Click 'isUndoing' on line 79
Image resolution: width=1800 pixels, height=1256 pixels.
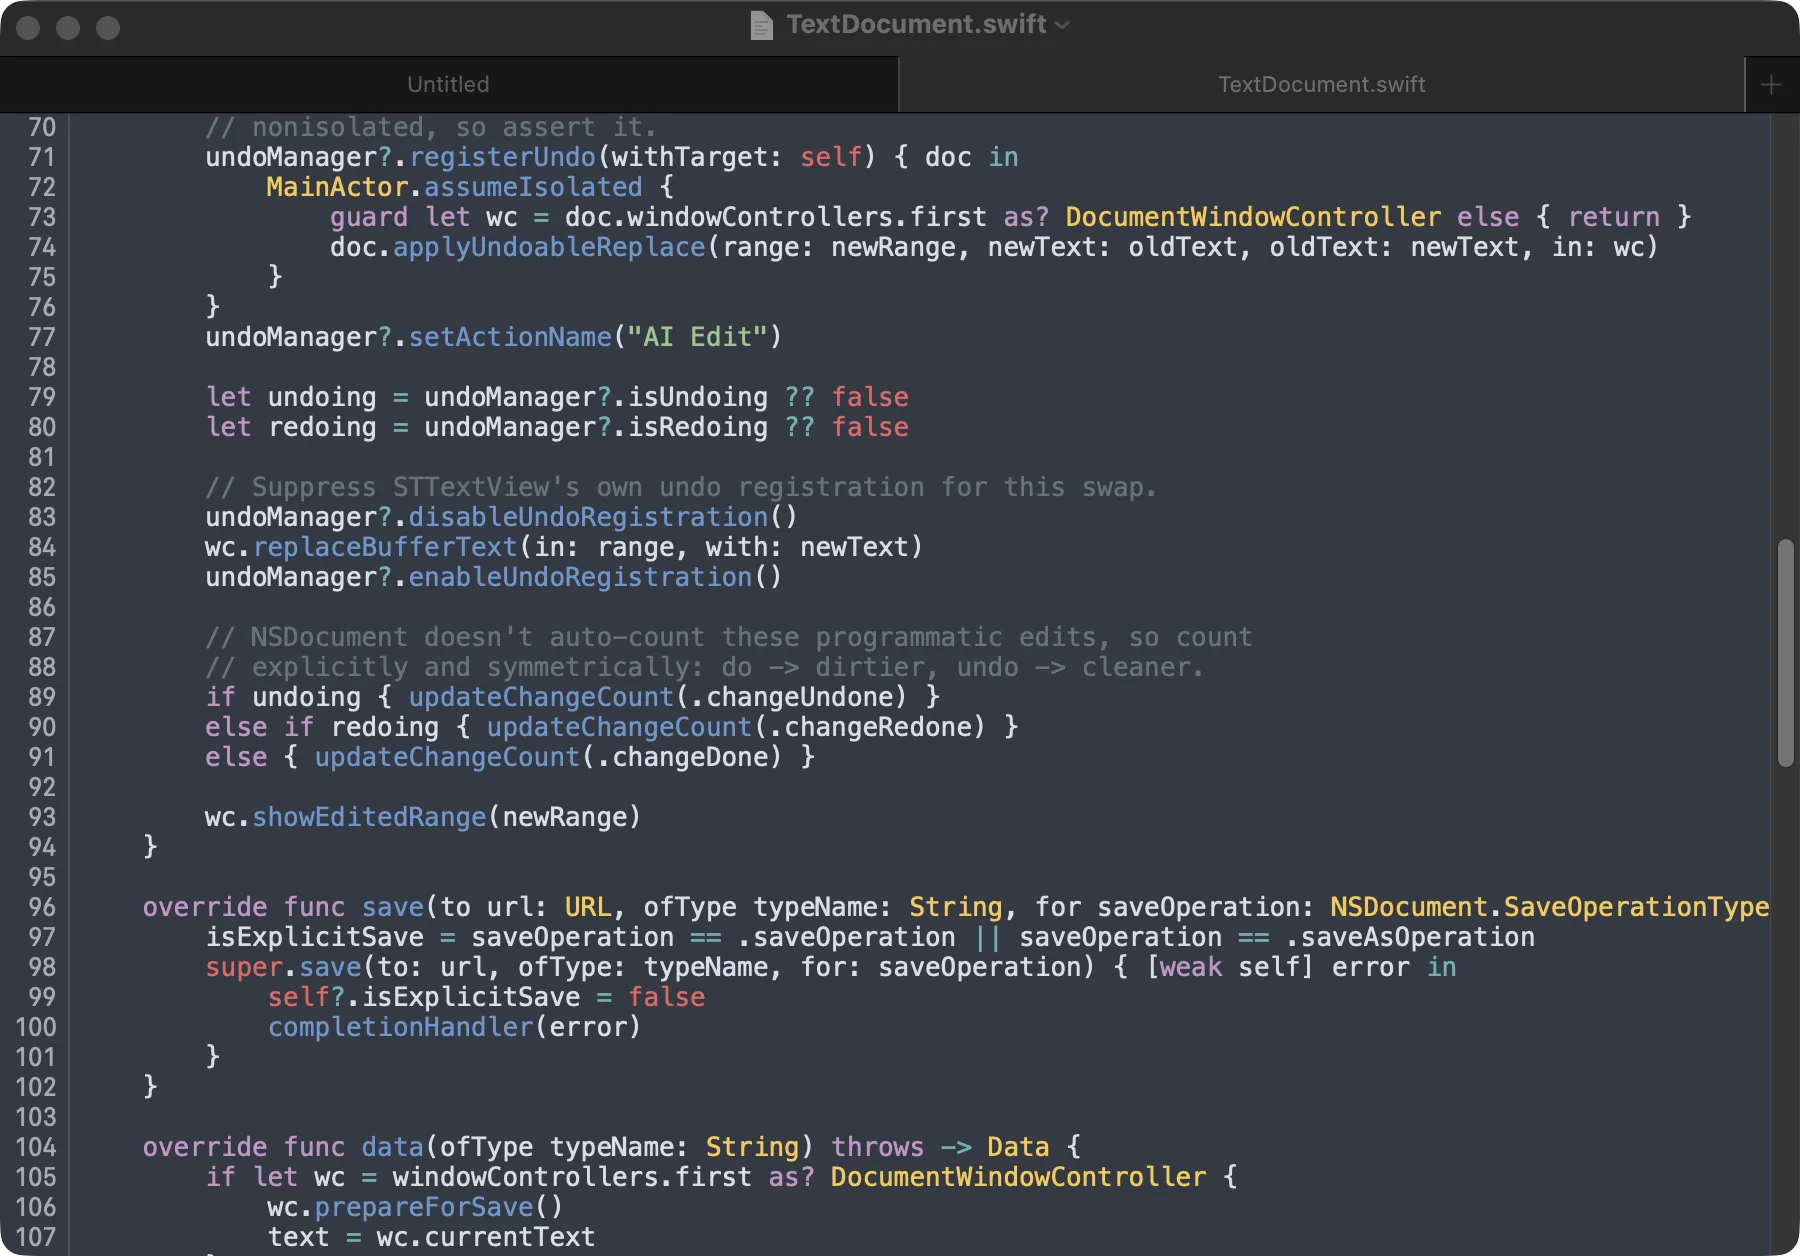tap(698, 397)
